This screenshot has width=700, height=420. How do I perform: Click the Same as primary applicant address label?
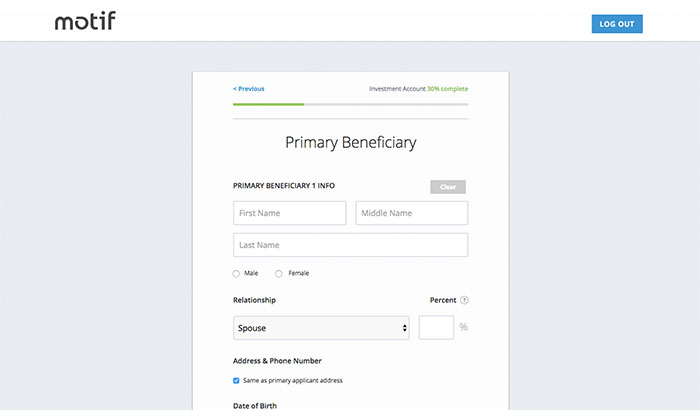tap(293, 381)
